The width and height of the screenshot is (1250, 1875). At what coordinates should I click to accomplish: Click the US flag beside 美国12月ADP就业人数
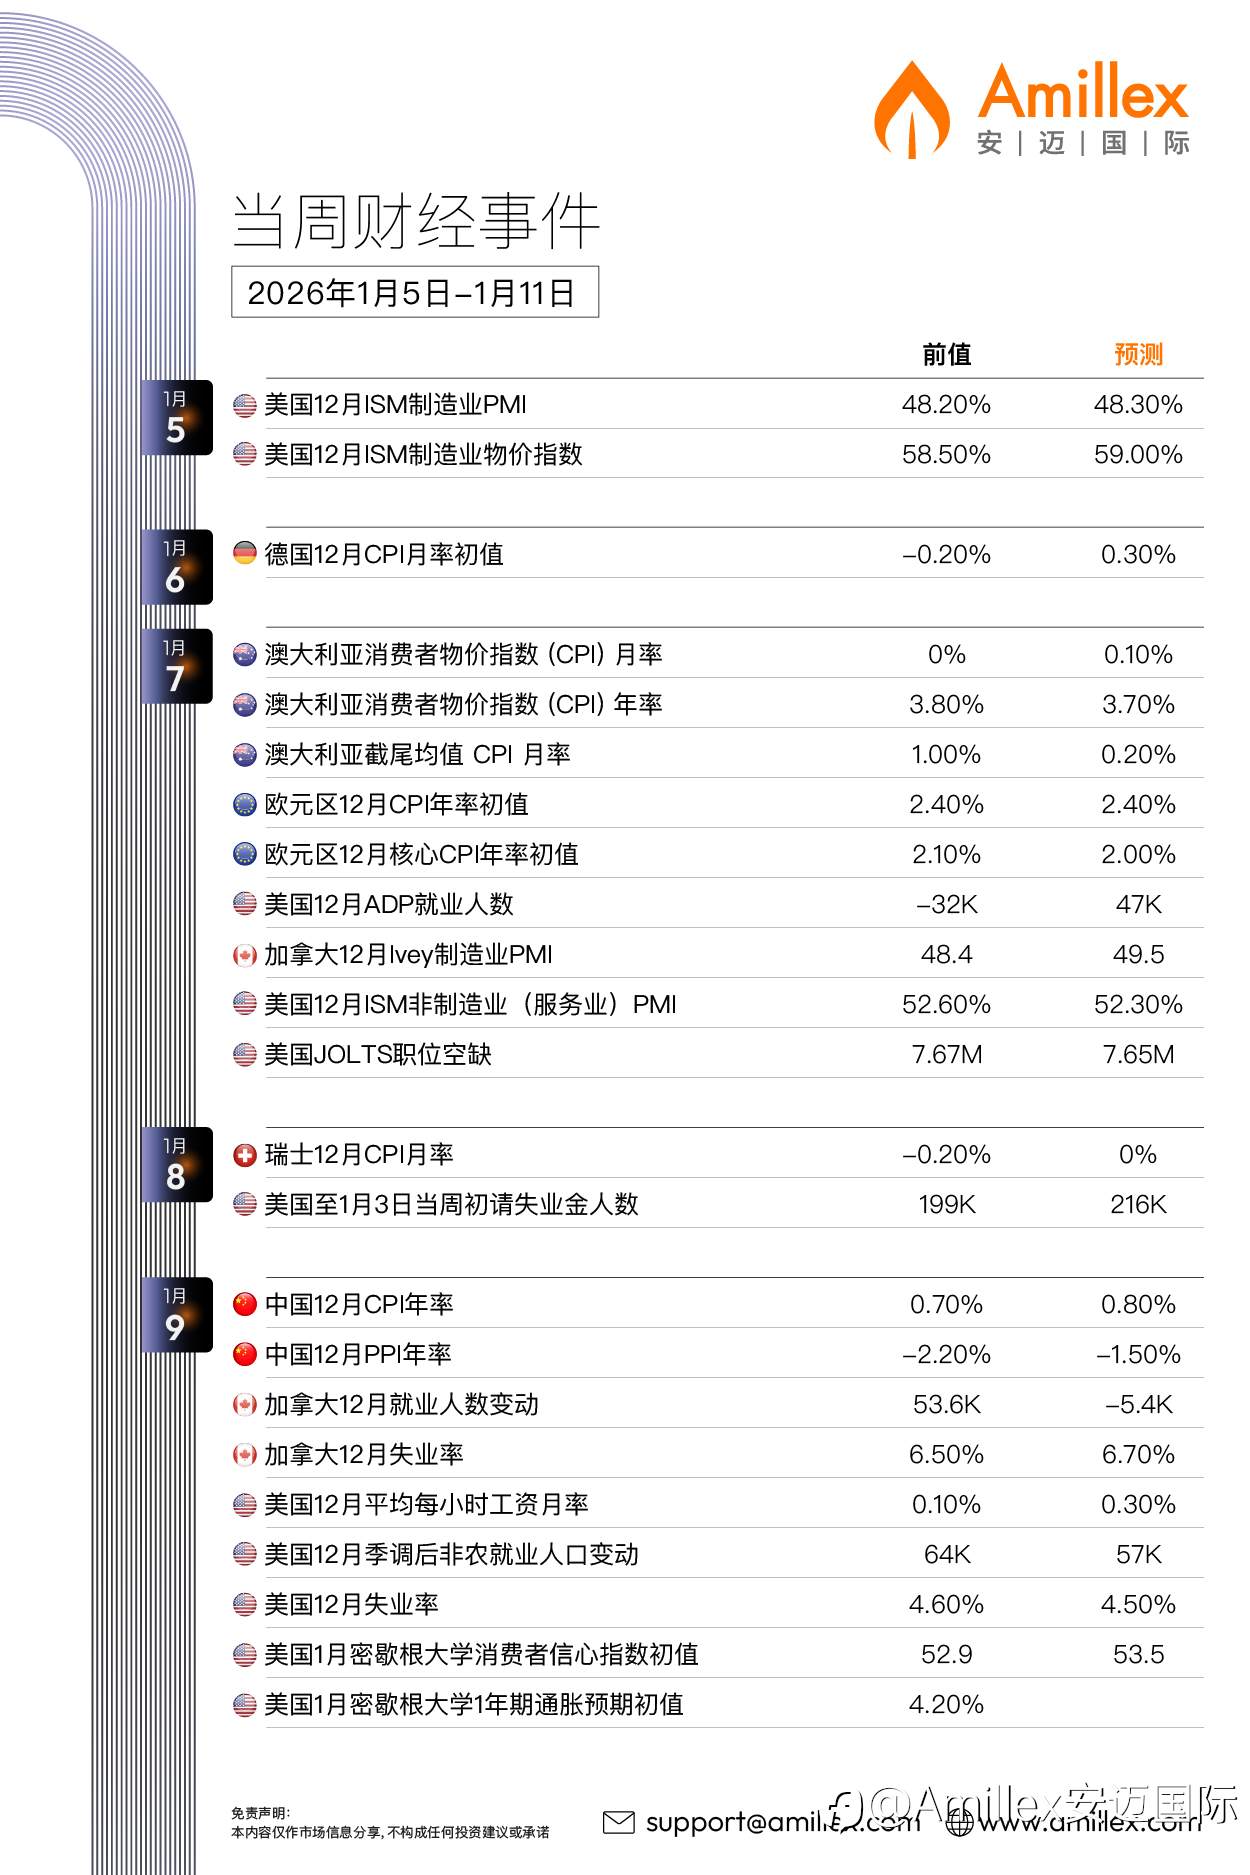tap(245, 904)
